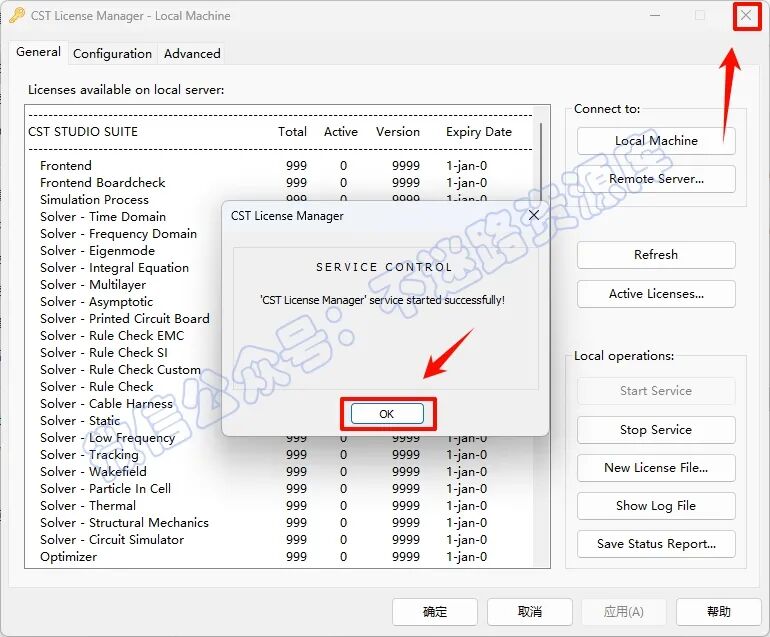Viewport: 770px width, 637px height.
Task: Refresh the license list
Action: pyautogui.click(x=656, y=254)
